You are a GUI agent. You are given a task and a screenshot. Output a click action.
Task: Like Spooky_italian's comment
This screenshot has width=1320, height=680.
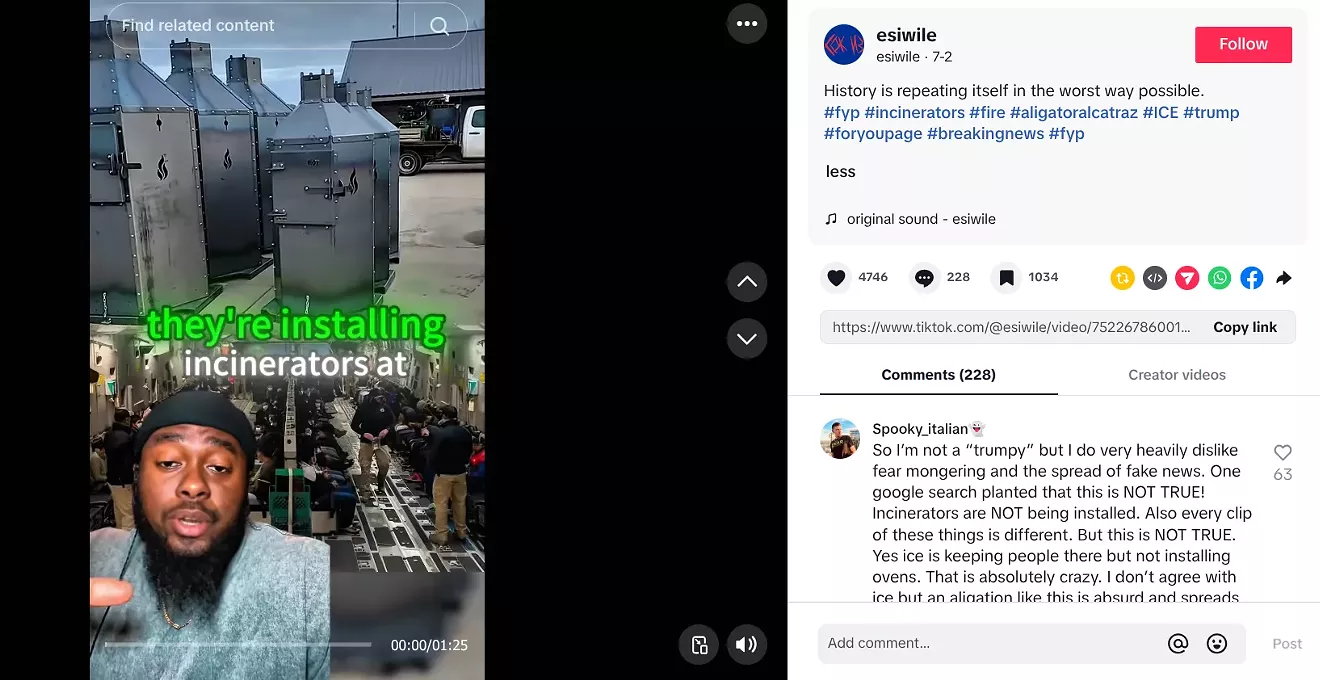coord(1283,453)
